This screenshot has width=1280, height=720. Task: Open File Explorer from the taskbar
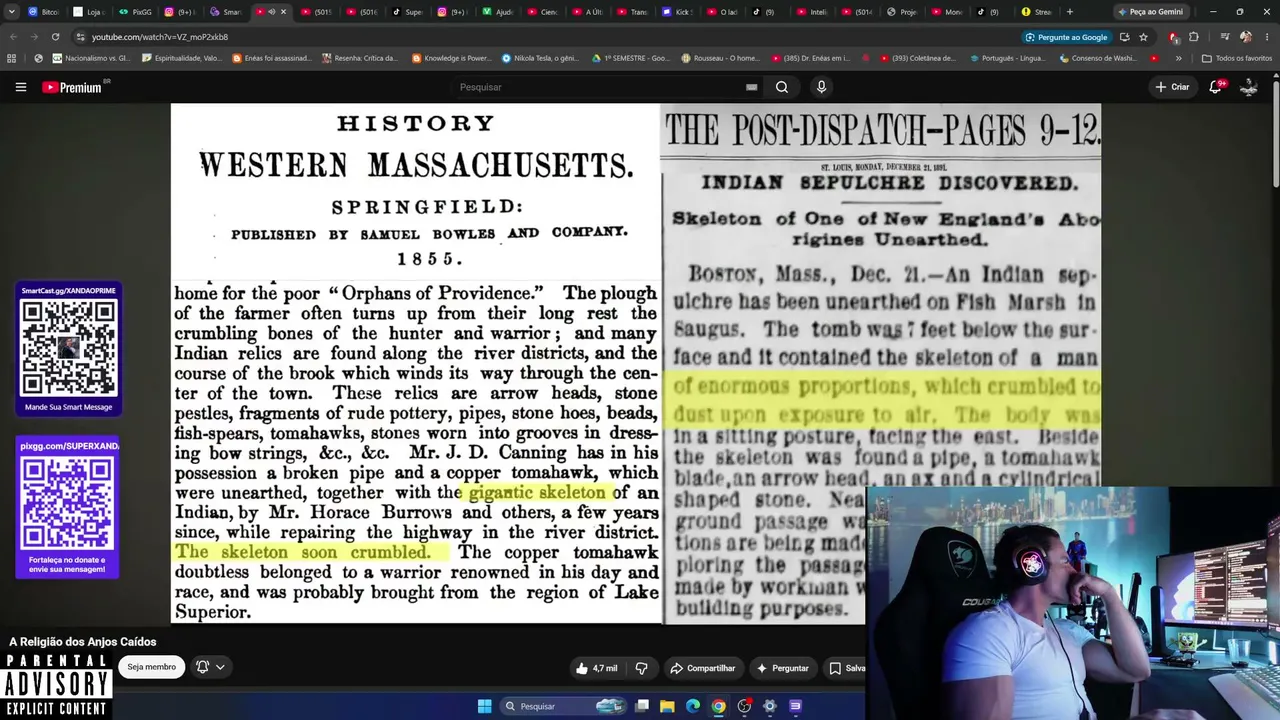pyautogui.click(x=667, y=706)
